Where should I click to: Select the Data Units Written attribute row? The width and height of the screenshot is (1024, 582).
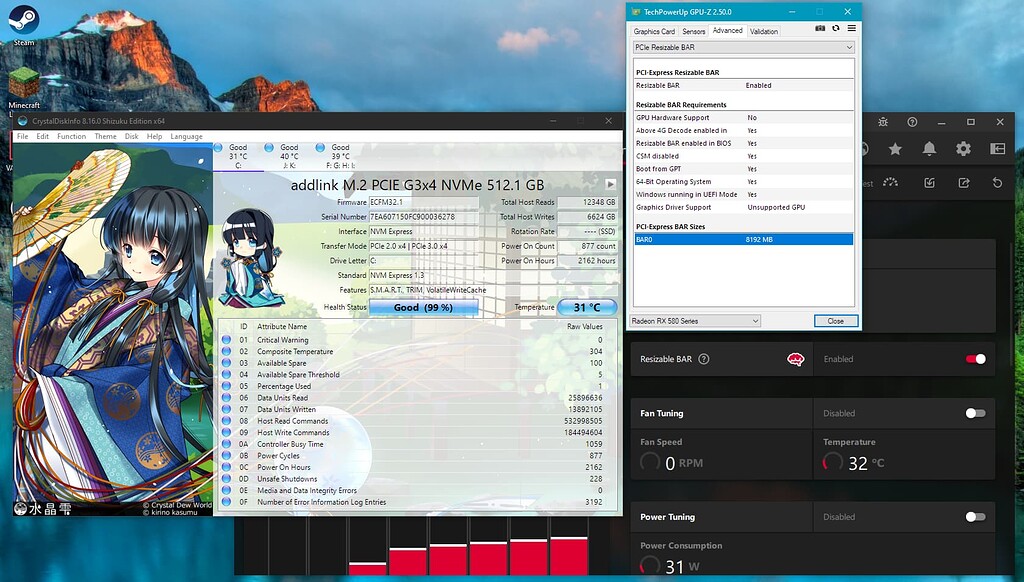click(x=415, y=409)
